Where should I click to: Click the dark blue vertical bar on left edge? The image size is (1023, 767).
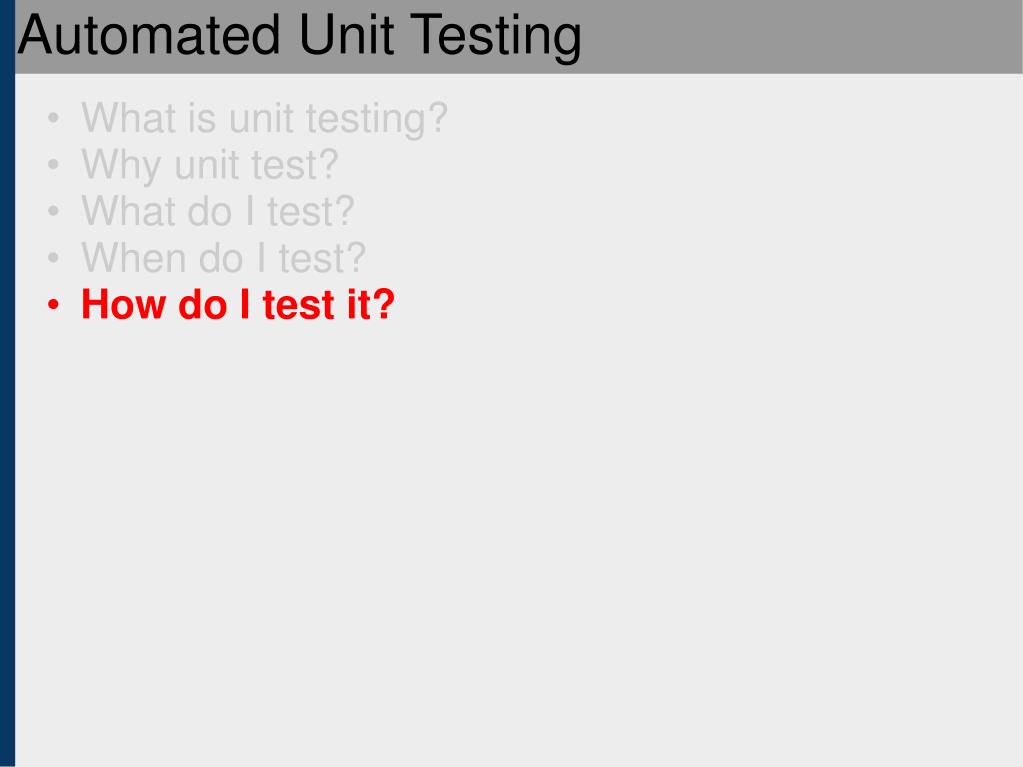7,384
